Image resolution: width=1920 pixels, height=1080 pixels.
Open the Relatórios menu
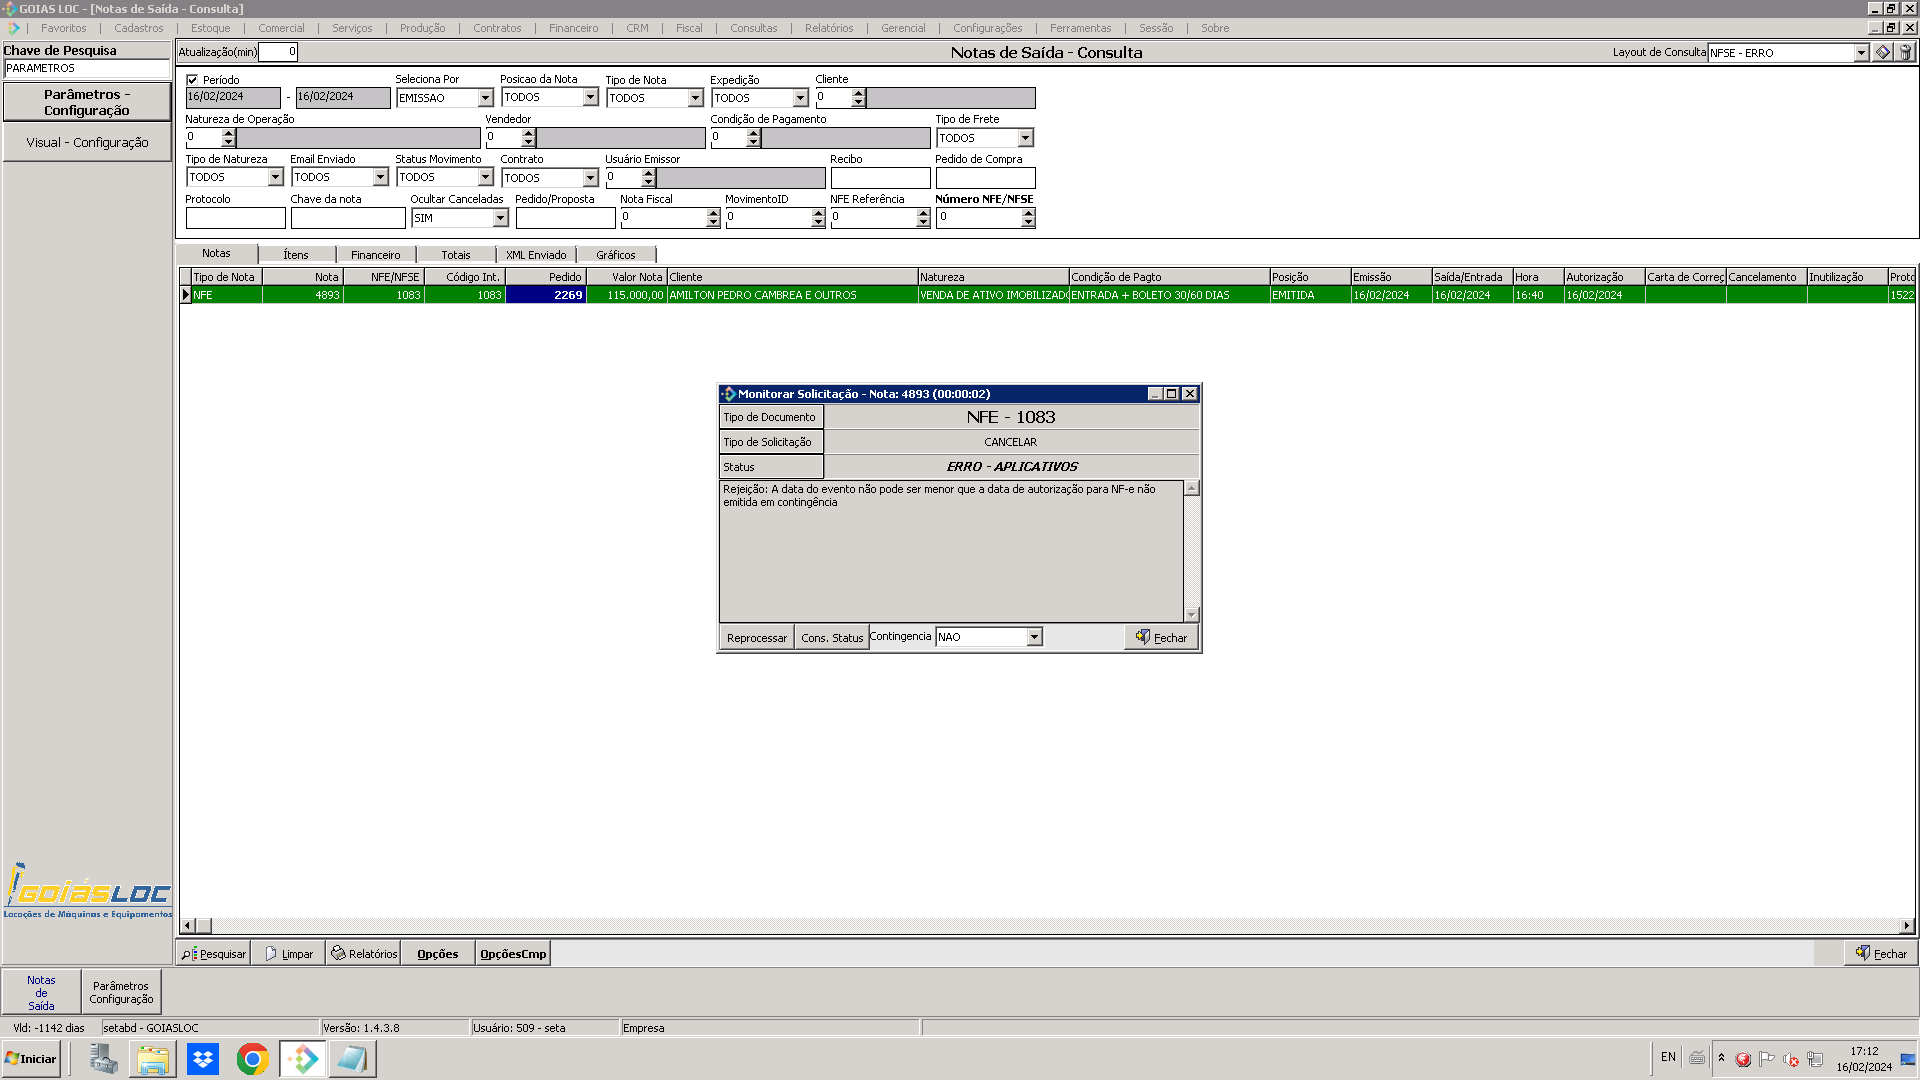(x=829, y=28)
